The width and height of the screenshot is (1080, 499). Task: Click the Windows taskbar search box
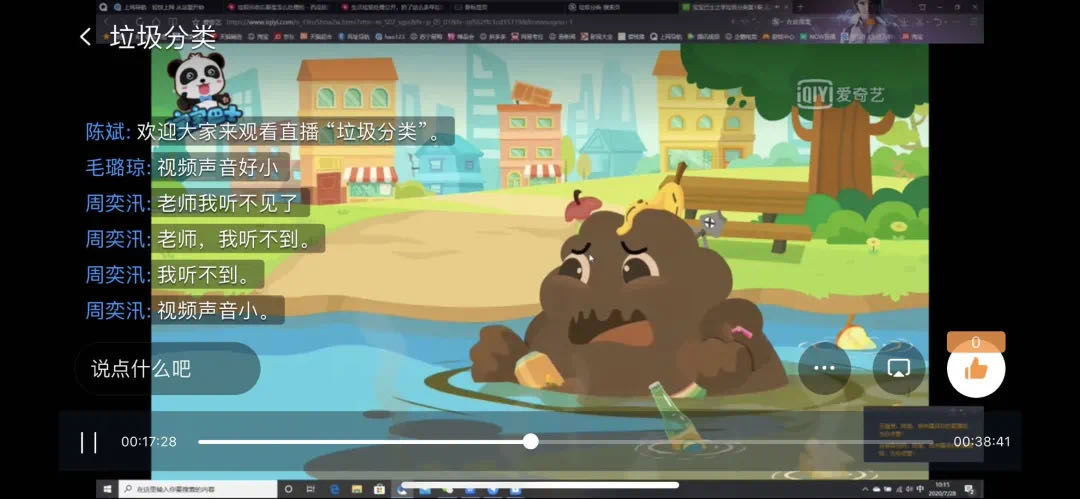[x=198, y=489]
